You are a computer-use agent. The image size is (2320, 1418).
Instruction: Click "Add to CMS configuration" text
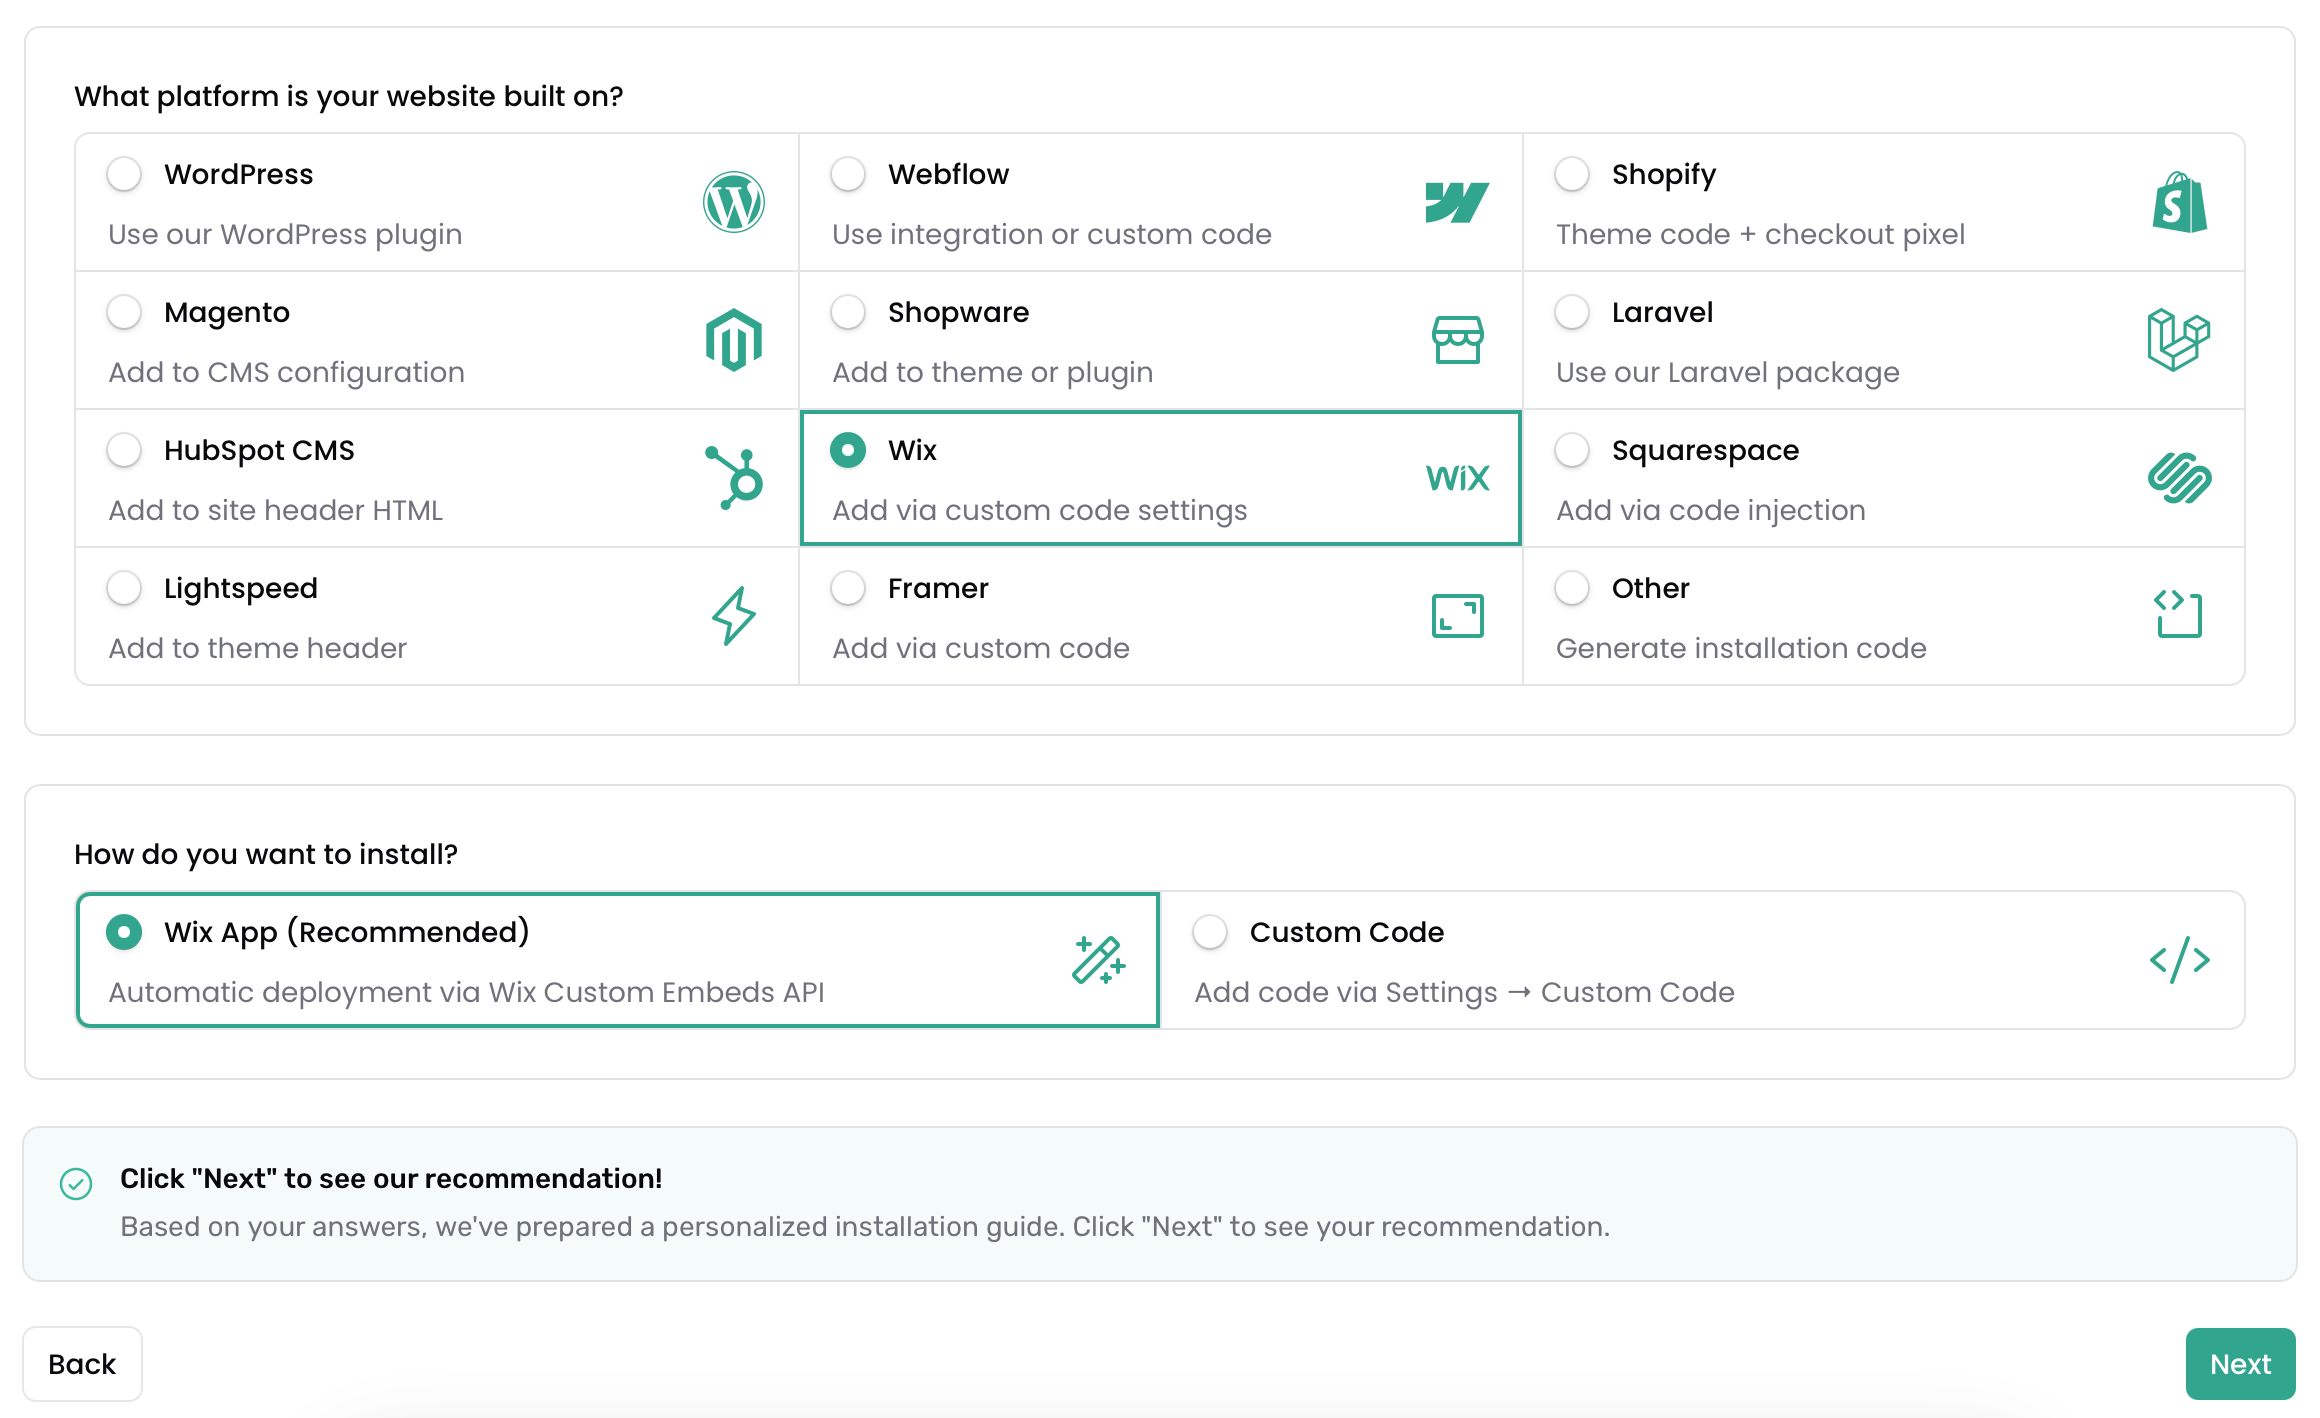pos(286,372)
